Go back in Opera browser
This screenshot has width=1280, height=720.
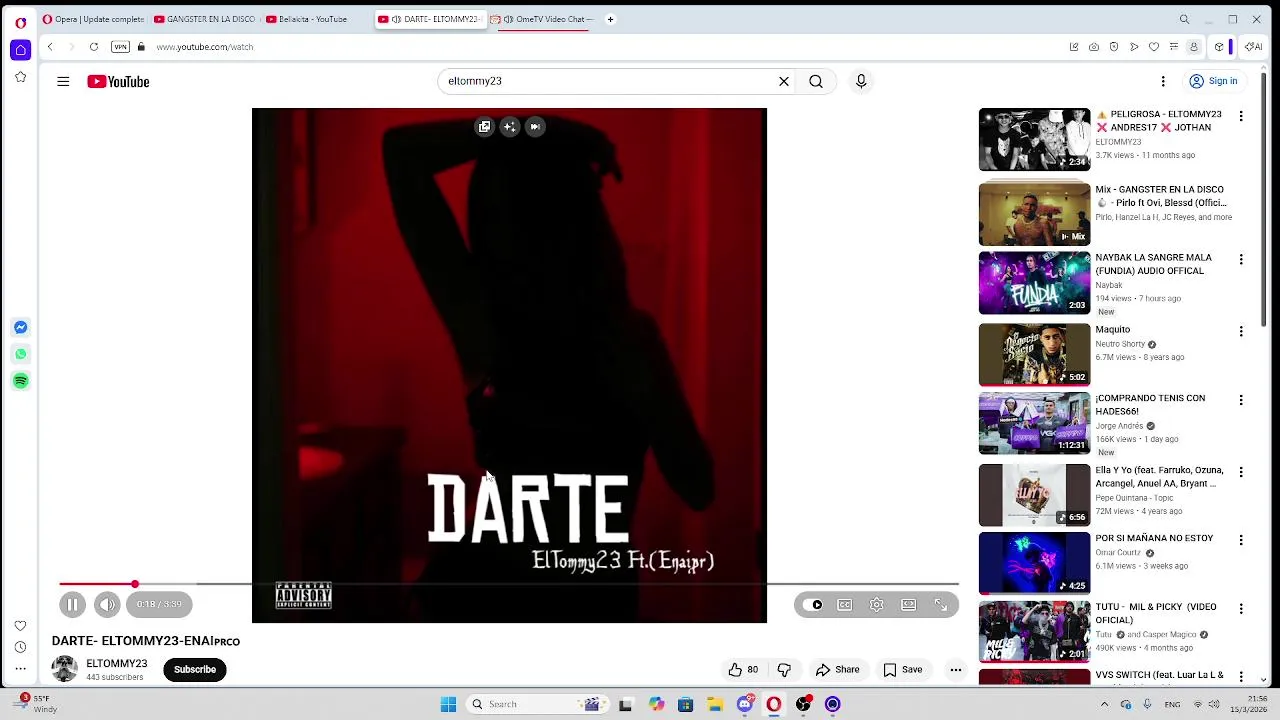pos(50,47)
